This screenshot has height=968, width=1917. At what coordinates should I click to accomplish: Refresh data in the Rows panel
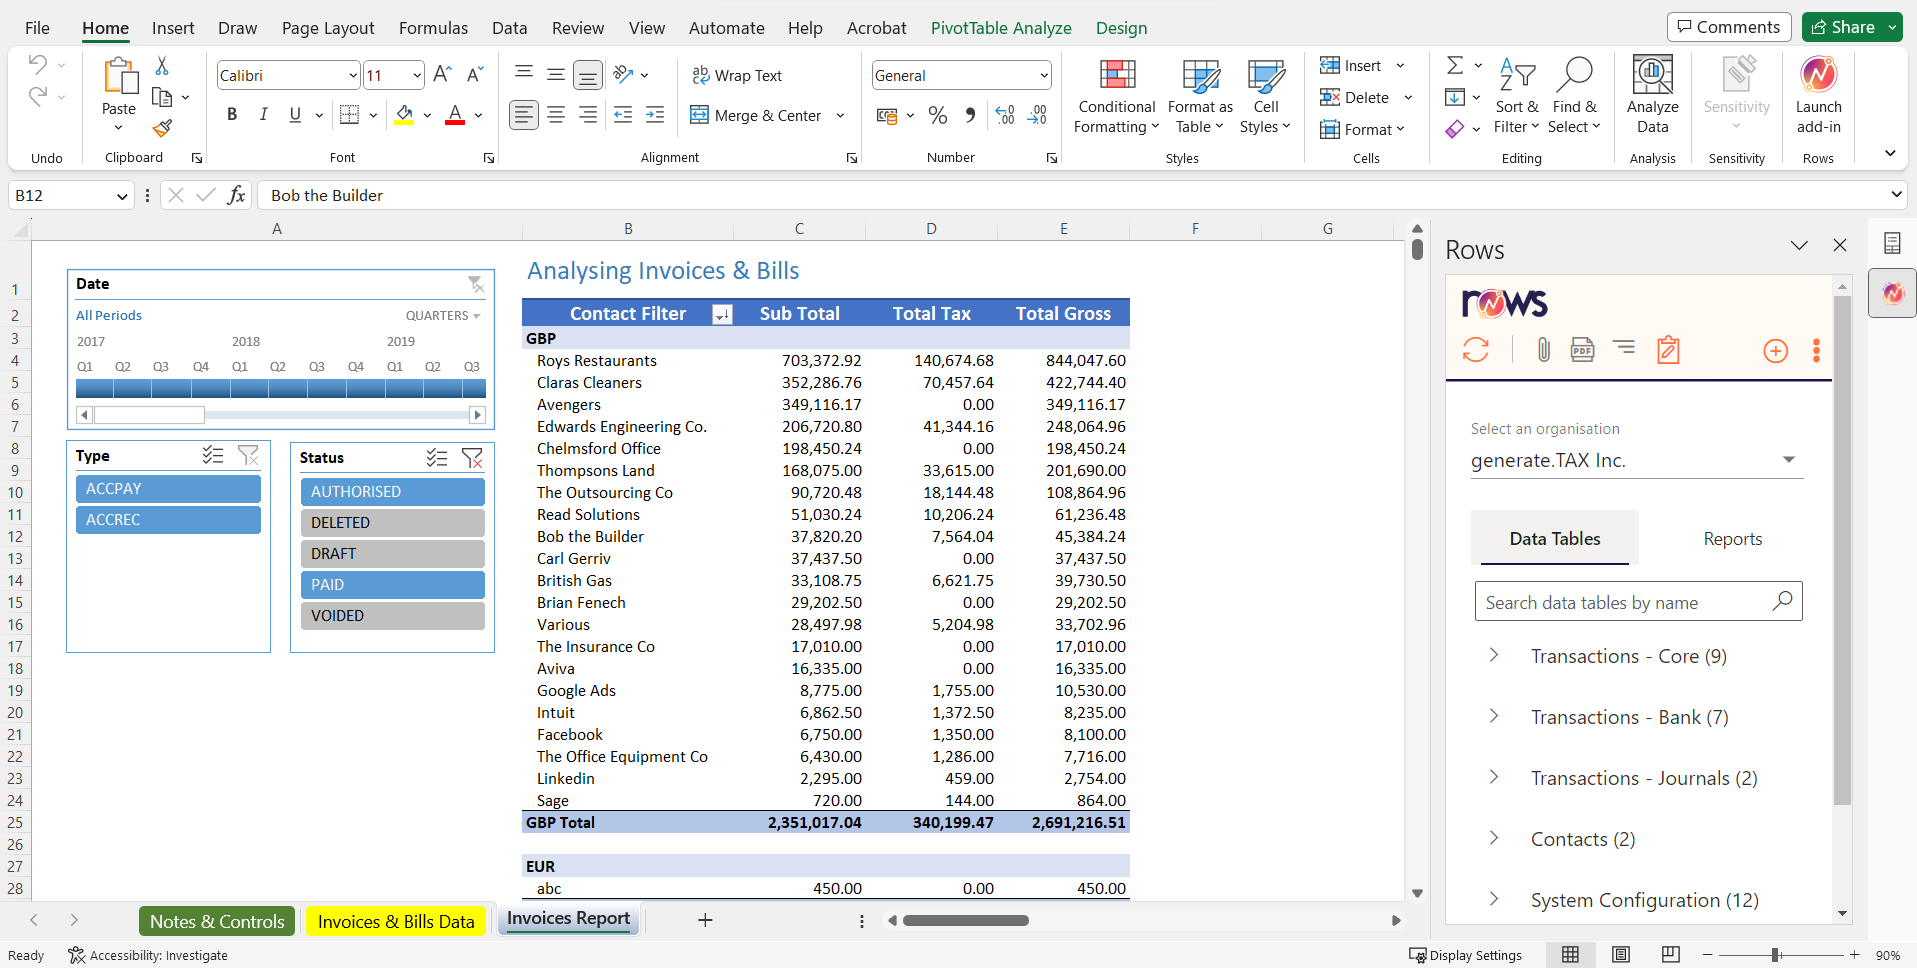click(x=1476, y=349)
